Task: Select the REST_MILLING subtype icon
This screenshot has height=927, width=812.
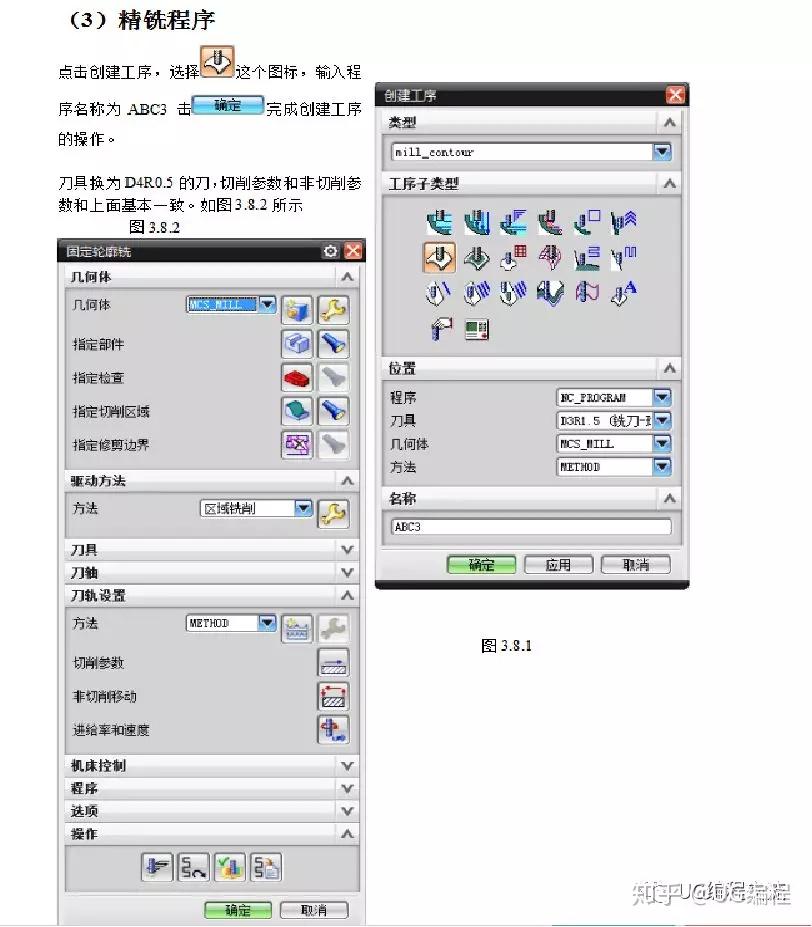Action: [550, 222]
